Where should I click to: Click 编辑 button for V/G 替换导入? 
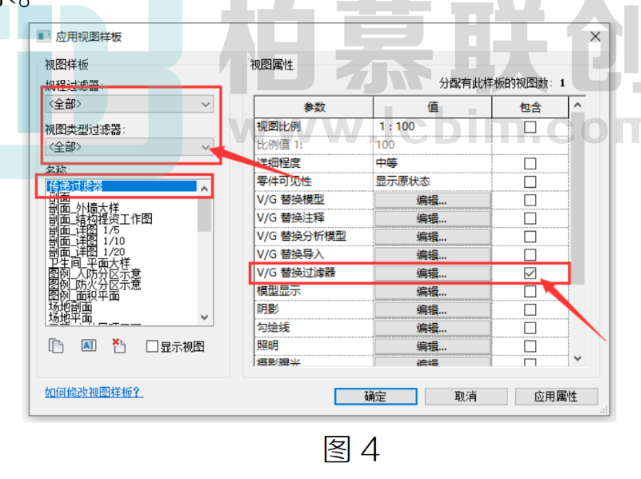tap(433, 255)
